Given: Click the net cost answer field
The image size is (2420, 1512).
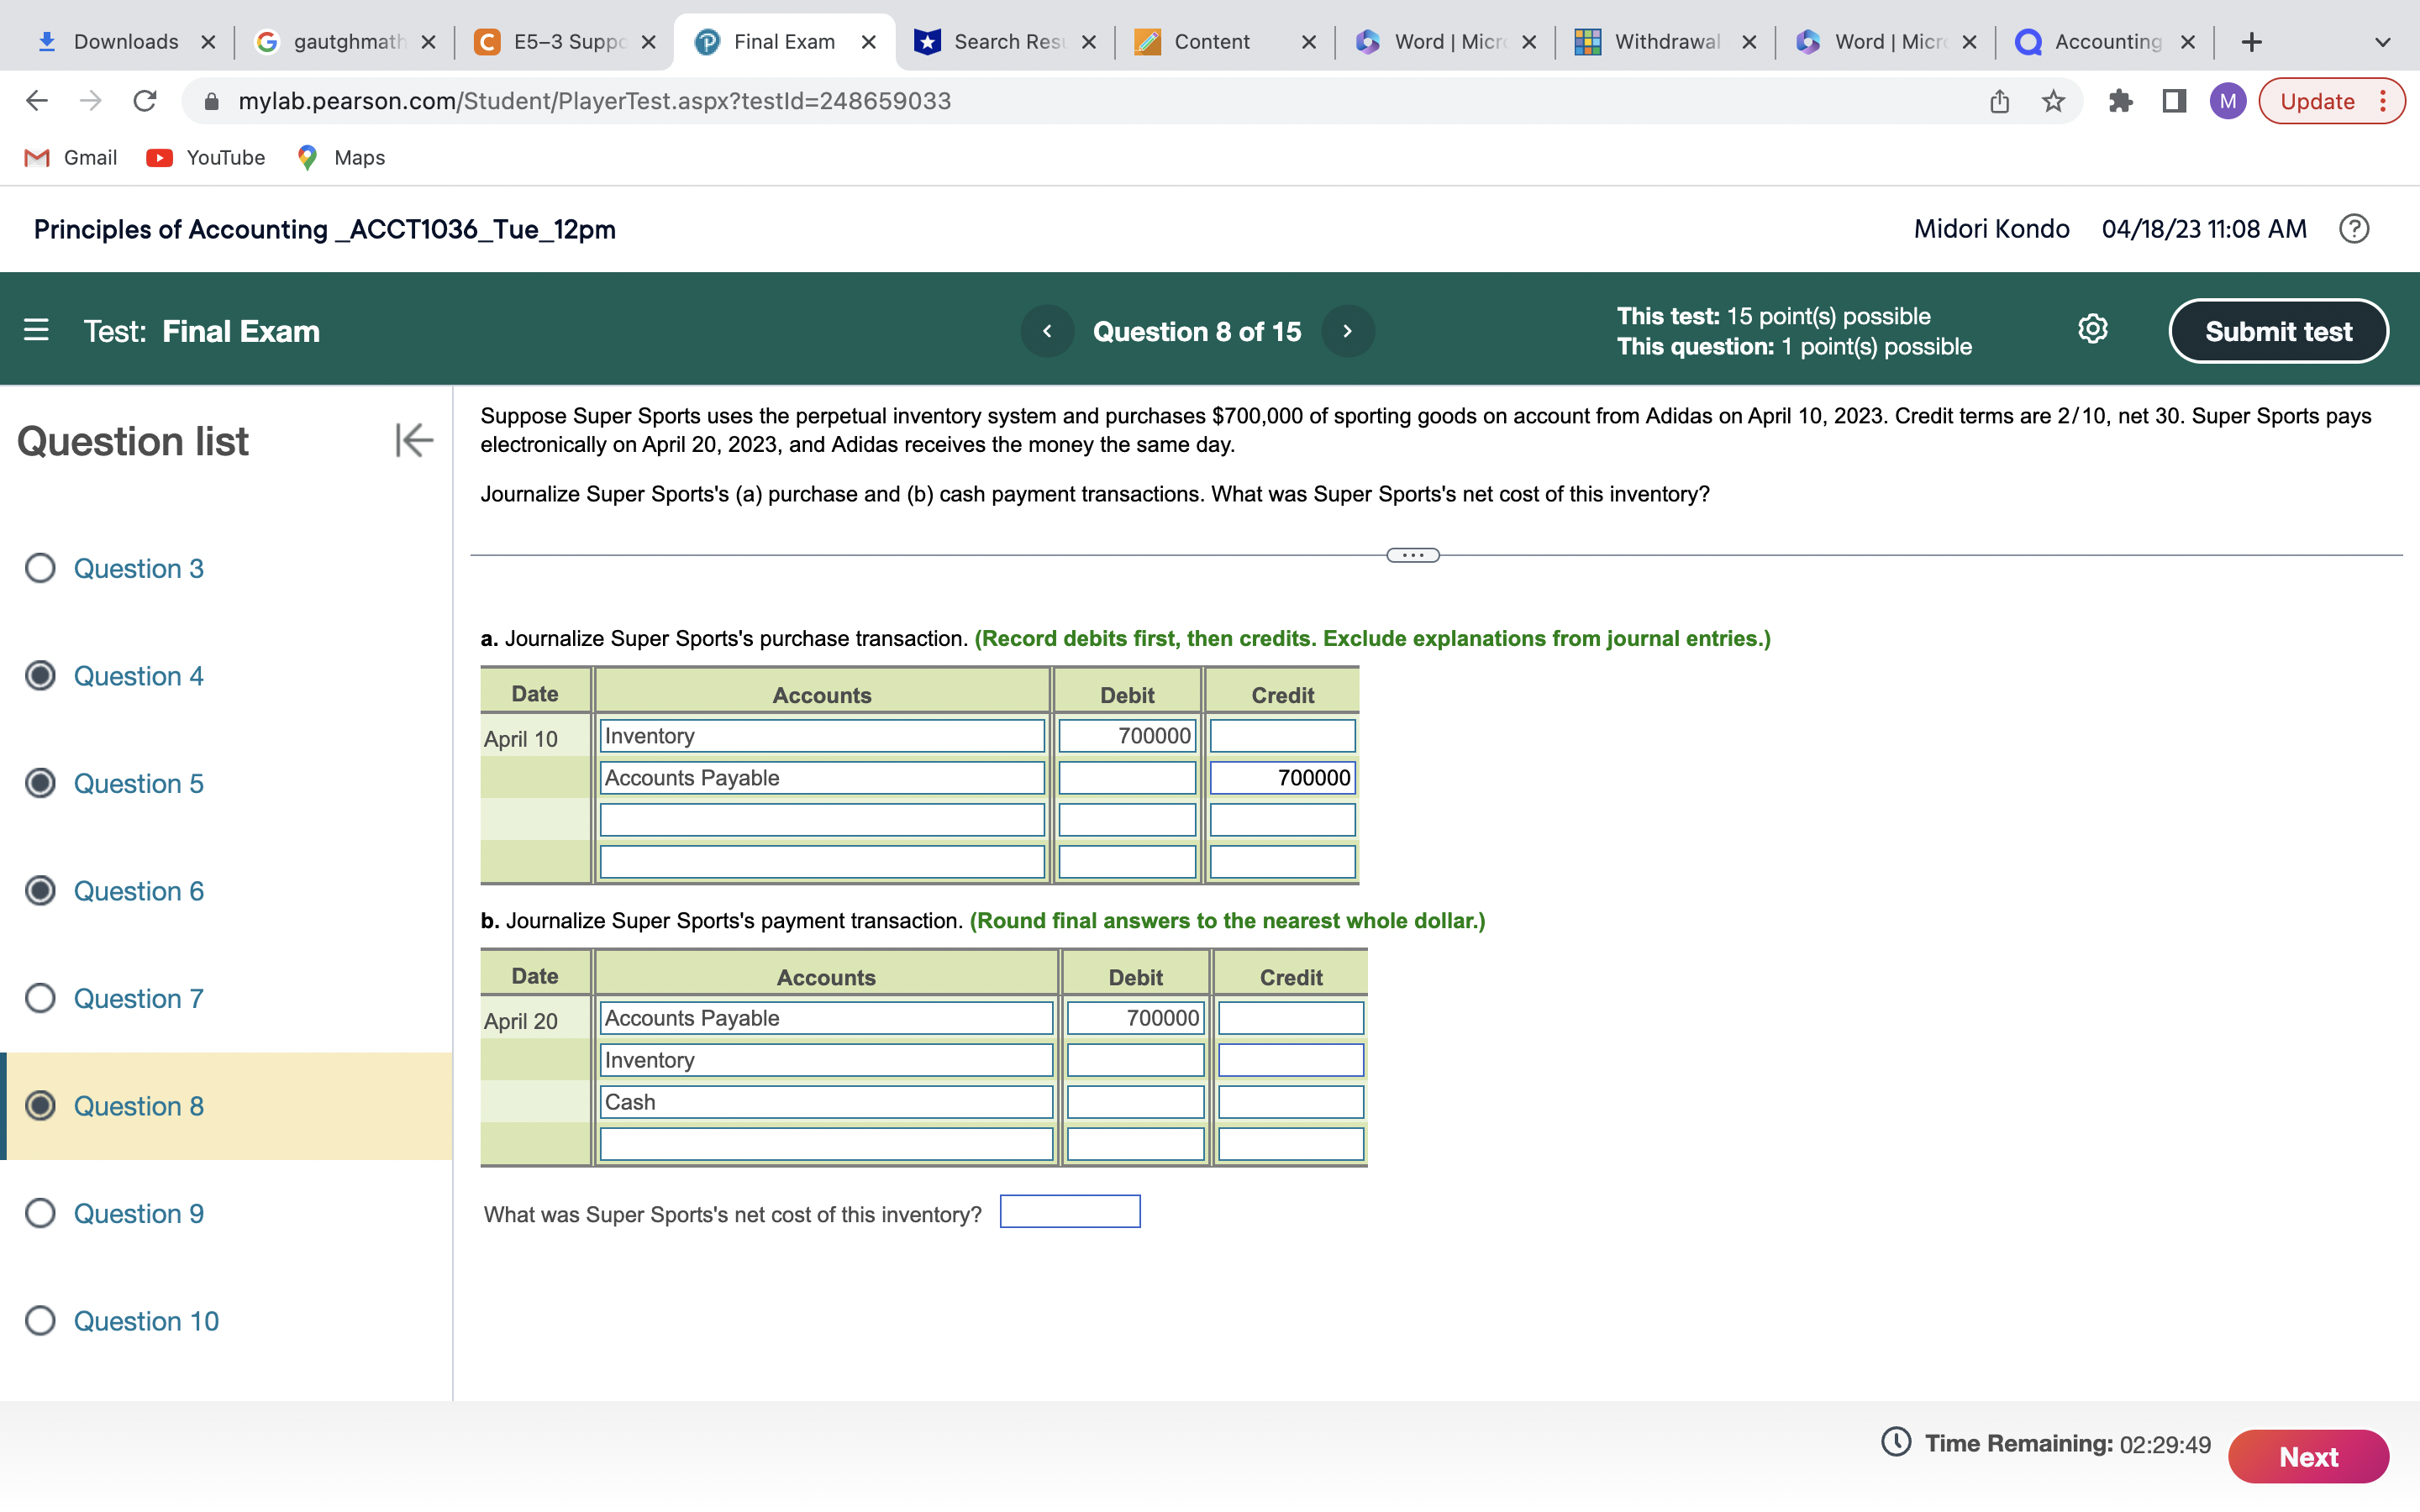Looking at the screenshot, I should pos(1070,1212).
